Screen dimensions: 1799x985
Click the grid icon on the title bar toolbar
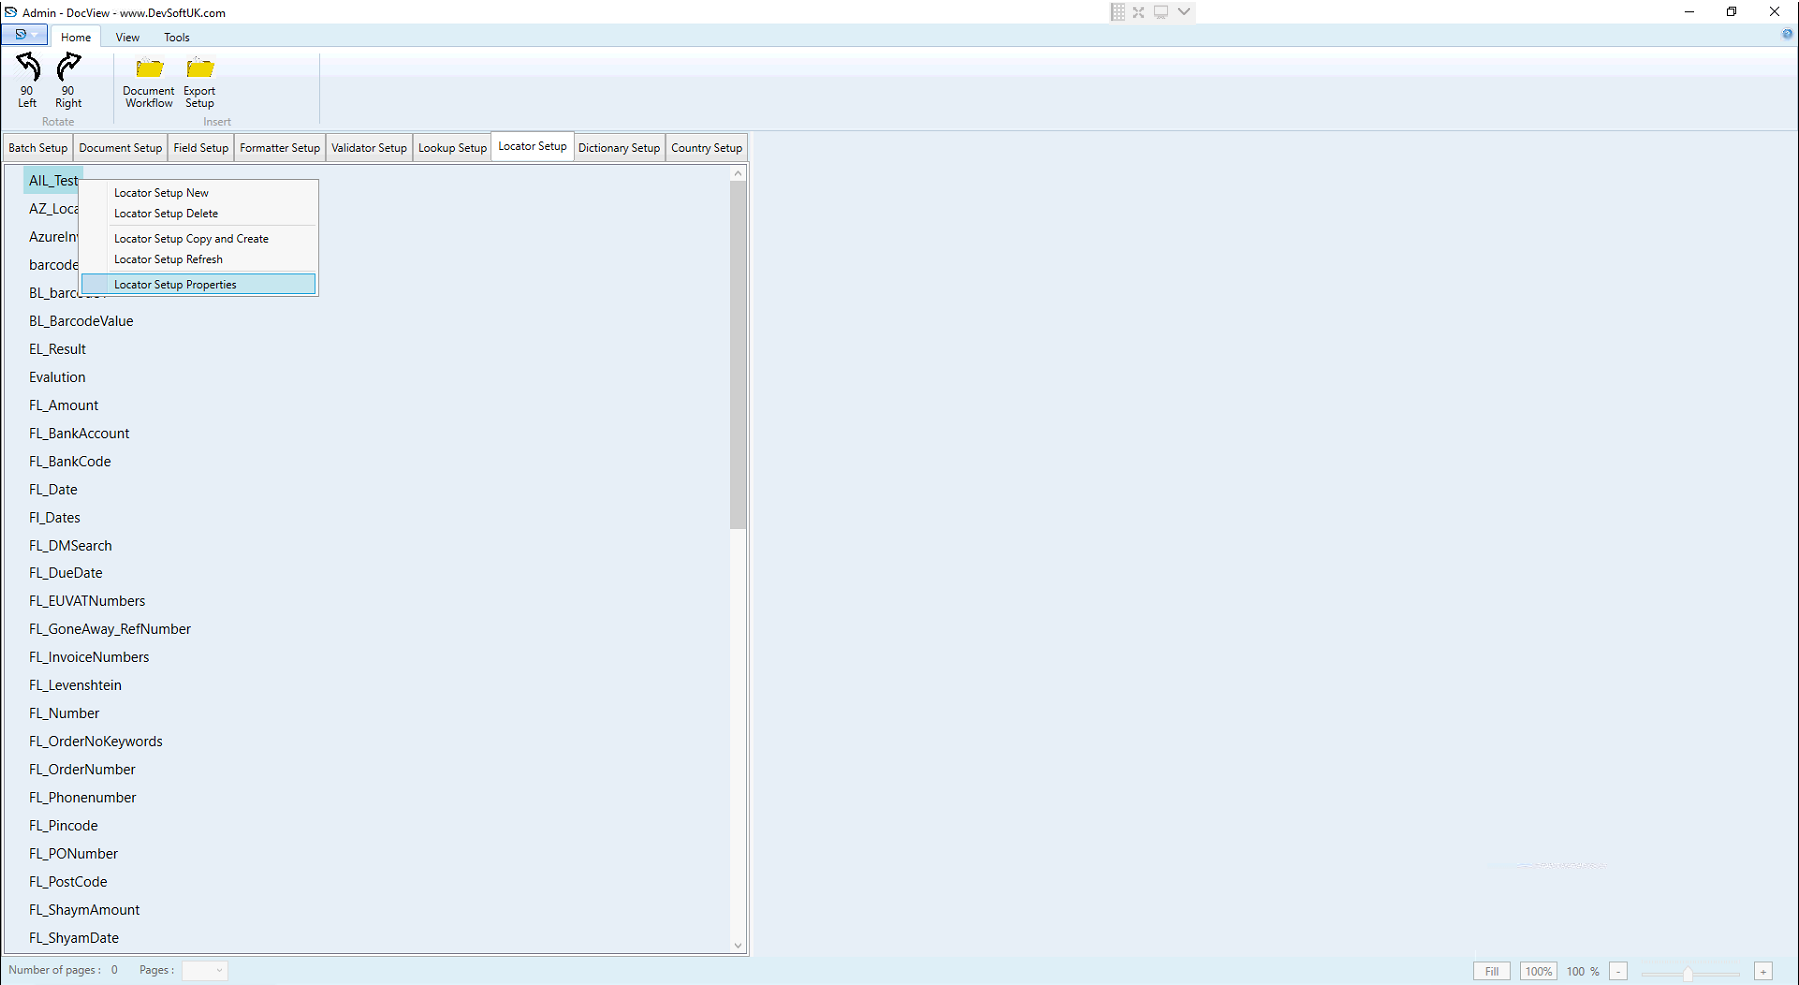click(x=1117, y=11)
